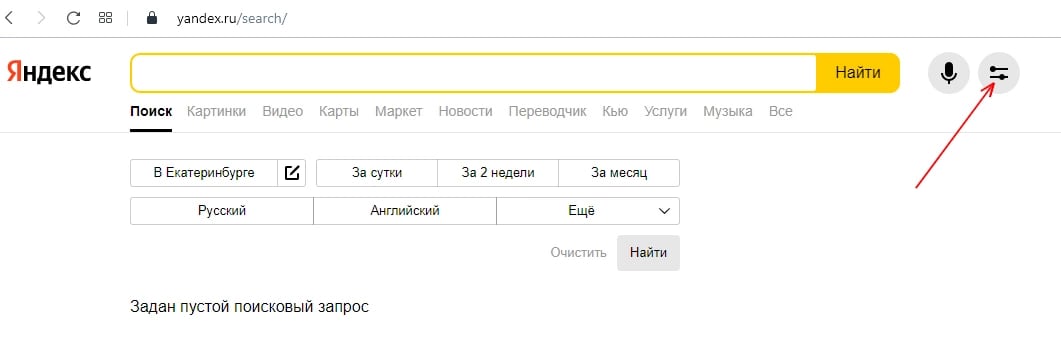Open the Новости tab

click(x=466, y=112)
